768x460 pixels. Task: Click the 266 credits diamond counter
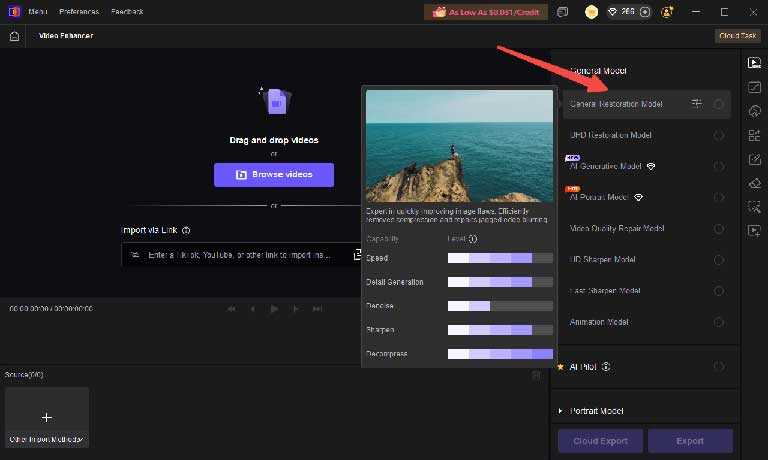coord(623,12)
